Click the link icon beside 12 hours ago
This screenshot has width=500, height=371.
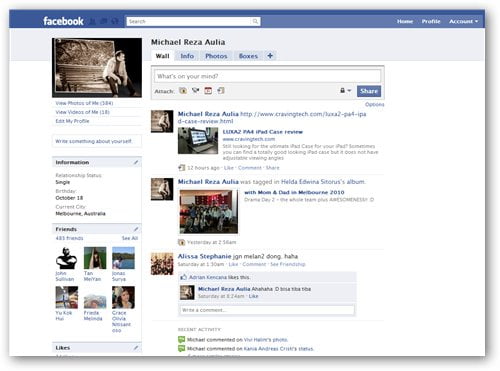pyautogui.click(x=181, y=168)
